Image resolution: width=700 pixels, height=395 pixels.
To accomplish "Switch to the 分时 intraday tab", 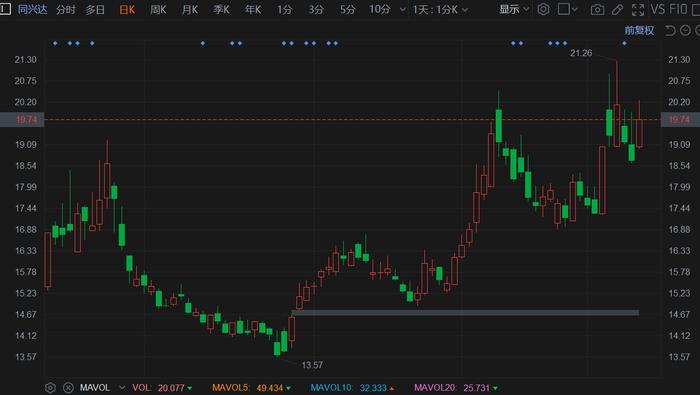I will pos(66,9).
